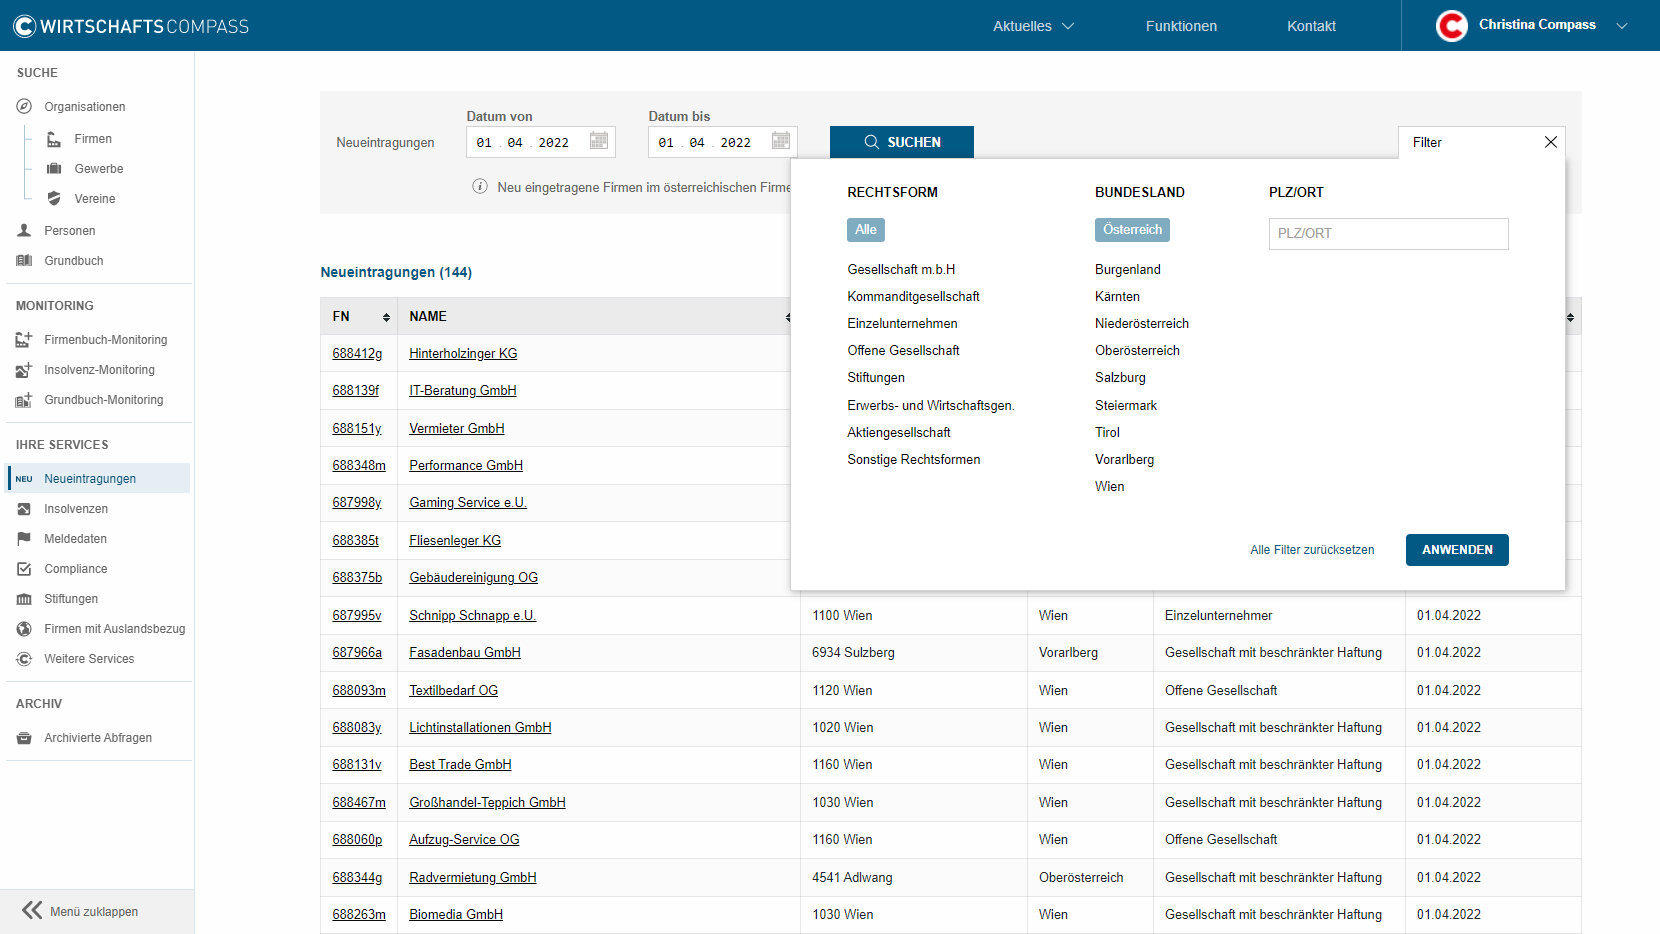The height and width of the screenshot is (934, 1660).
Task: Click the Grundbuch book icon in sidebar
Action: pos(24,261)
